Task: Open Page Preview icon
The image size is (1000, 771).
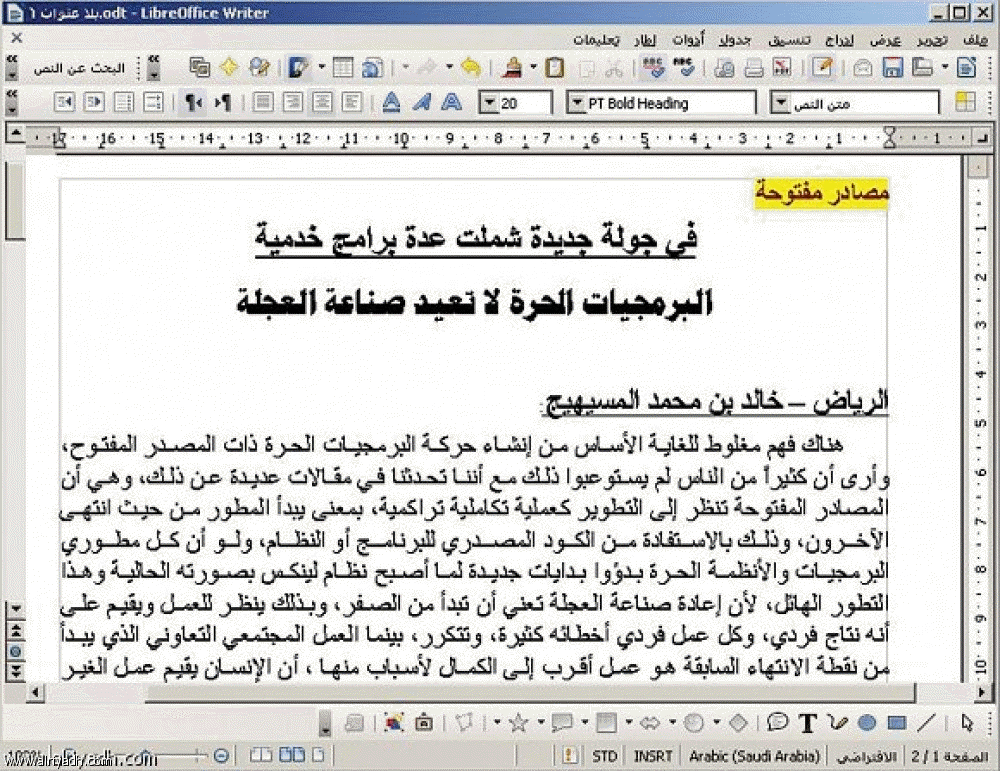Action: (724, 68)
